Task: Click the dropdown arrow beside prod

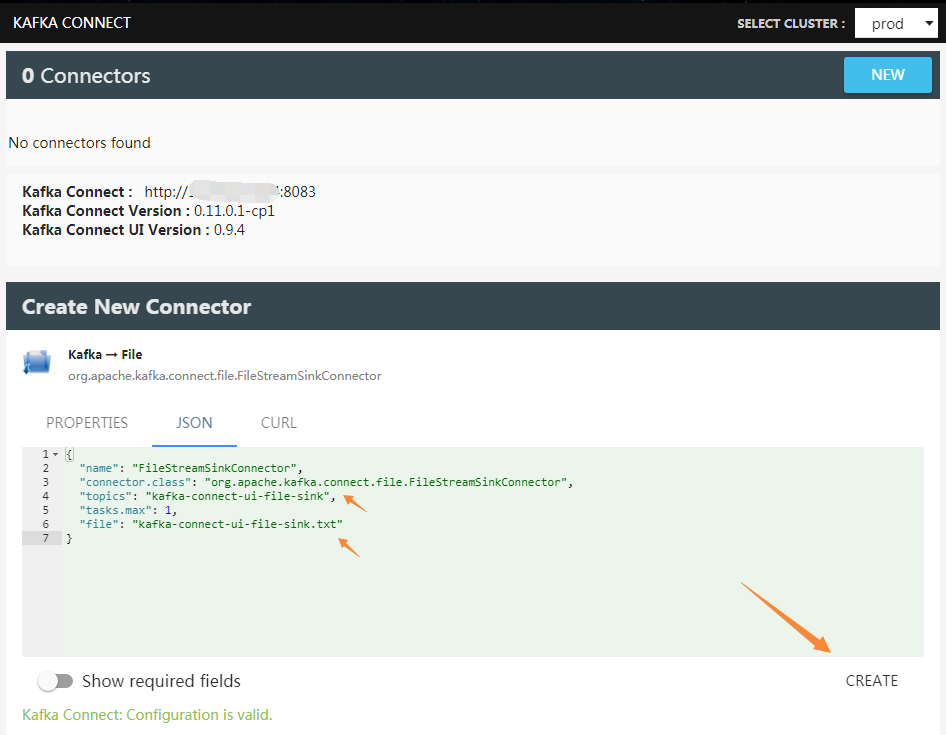Action: click(x=930, y=22)
